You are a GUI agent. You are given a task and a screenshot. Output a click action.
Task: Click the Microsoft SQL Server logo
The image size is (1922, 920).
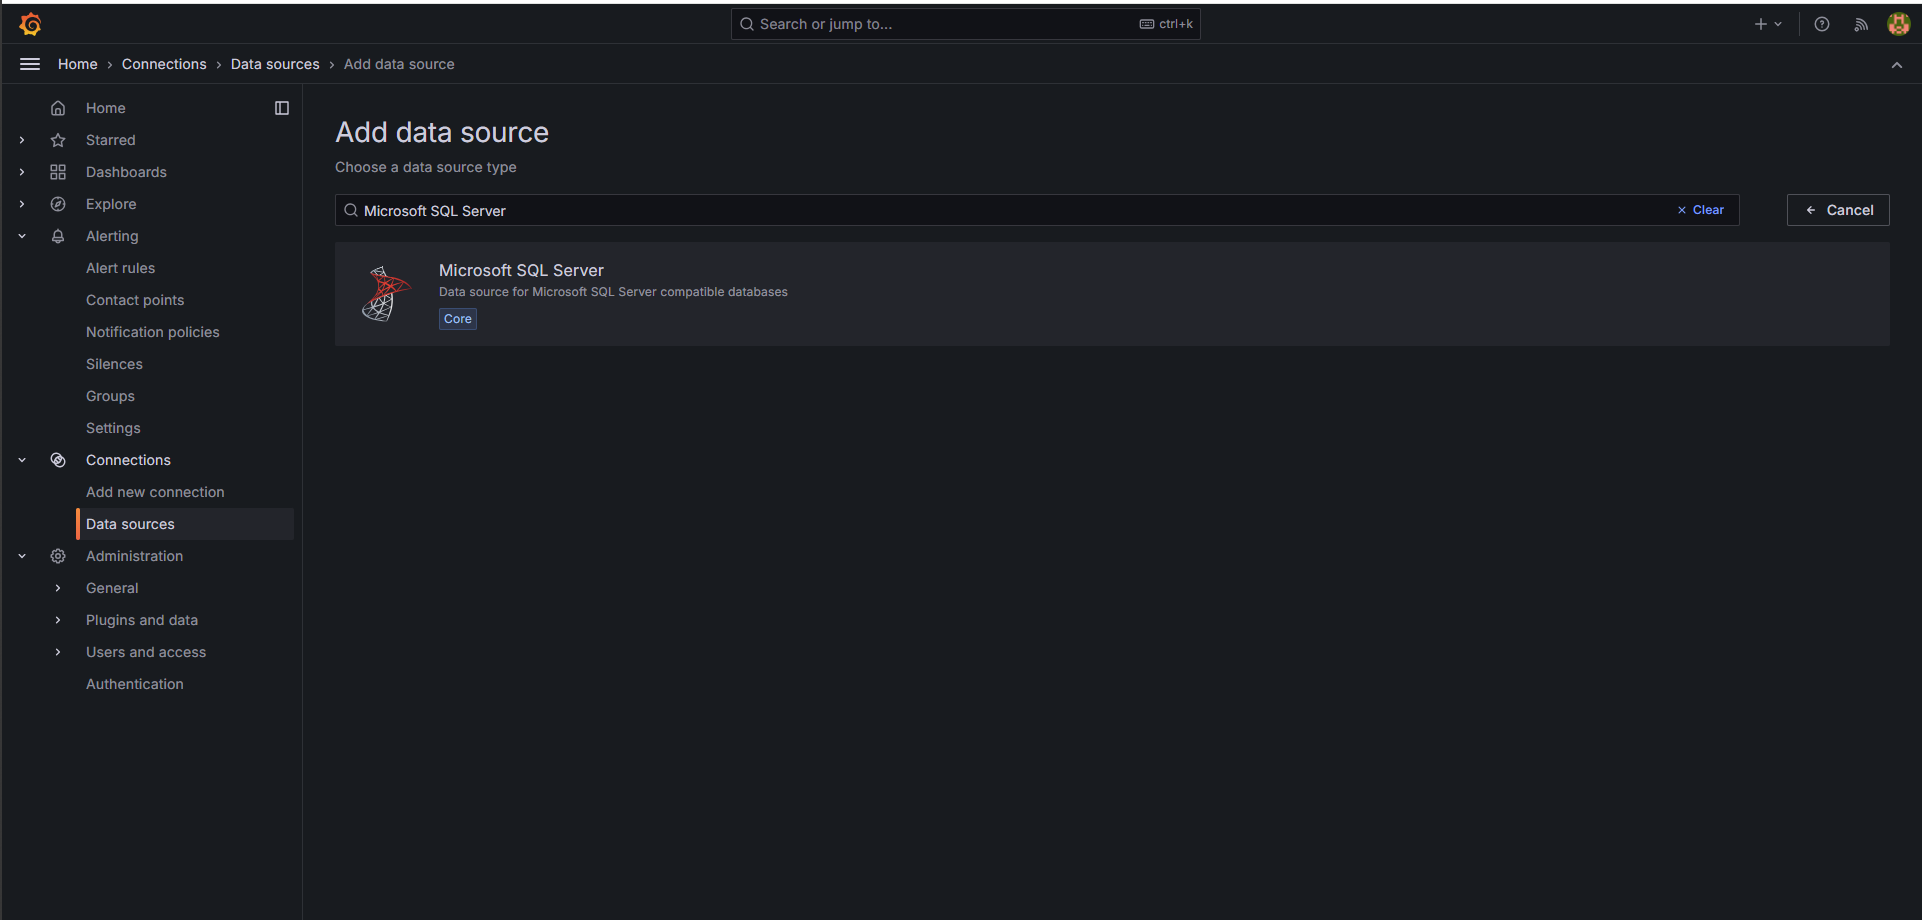386,294
